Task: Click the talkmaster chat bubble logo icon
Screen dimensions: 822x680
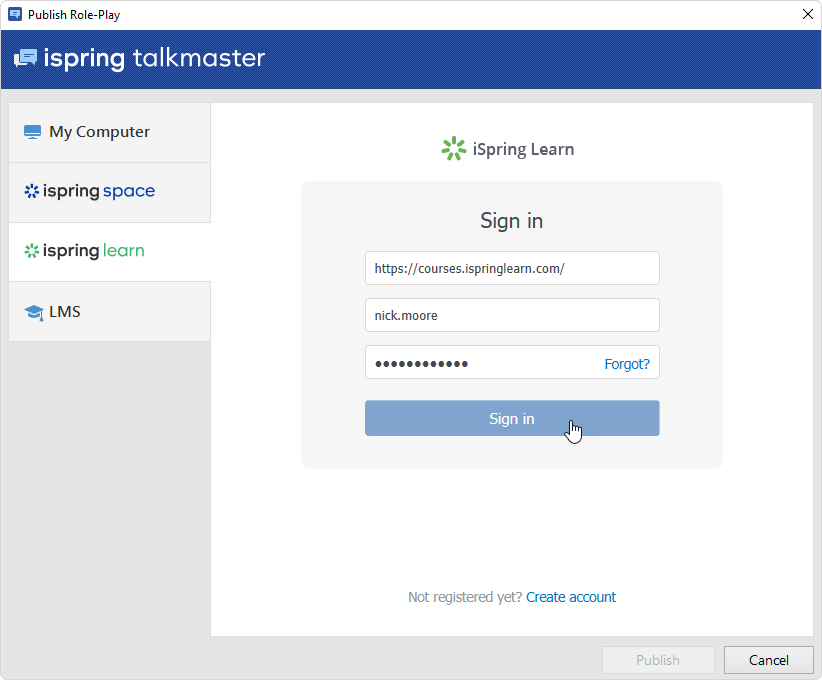Action: pyautogui.click(x=26, y=59)
